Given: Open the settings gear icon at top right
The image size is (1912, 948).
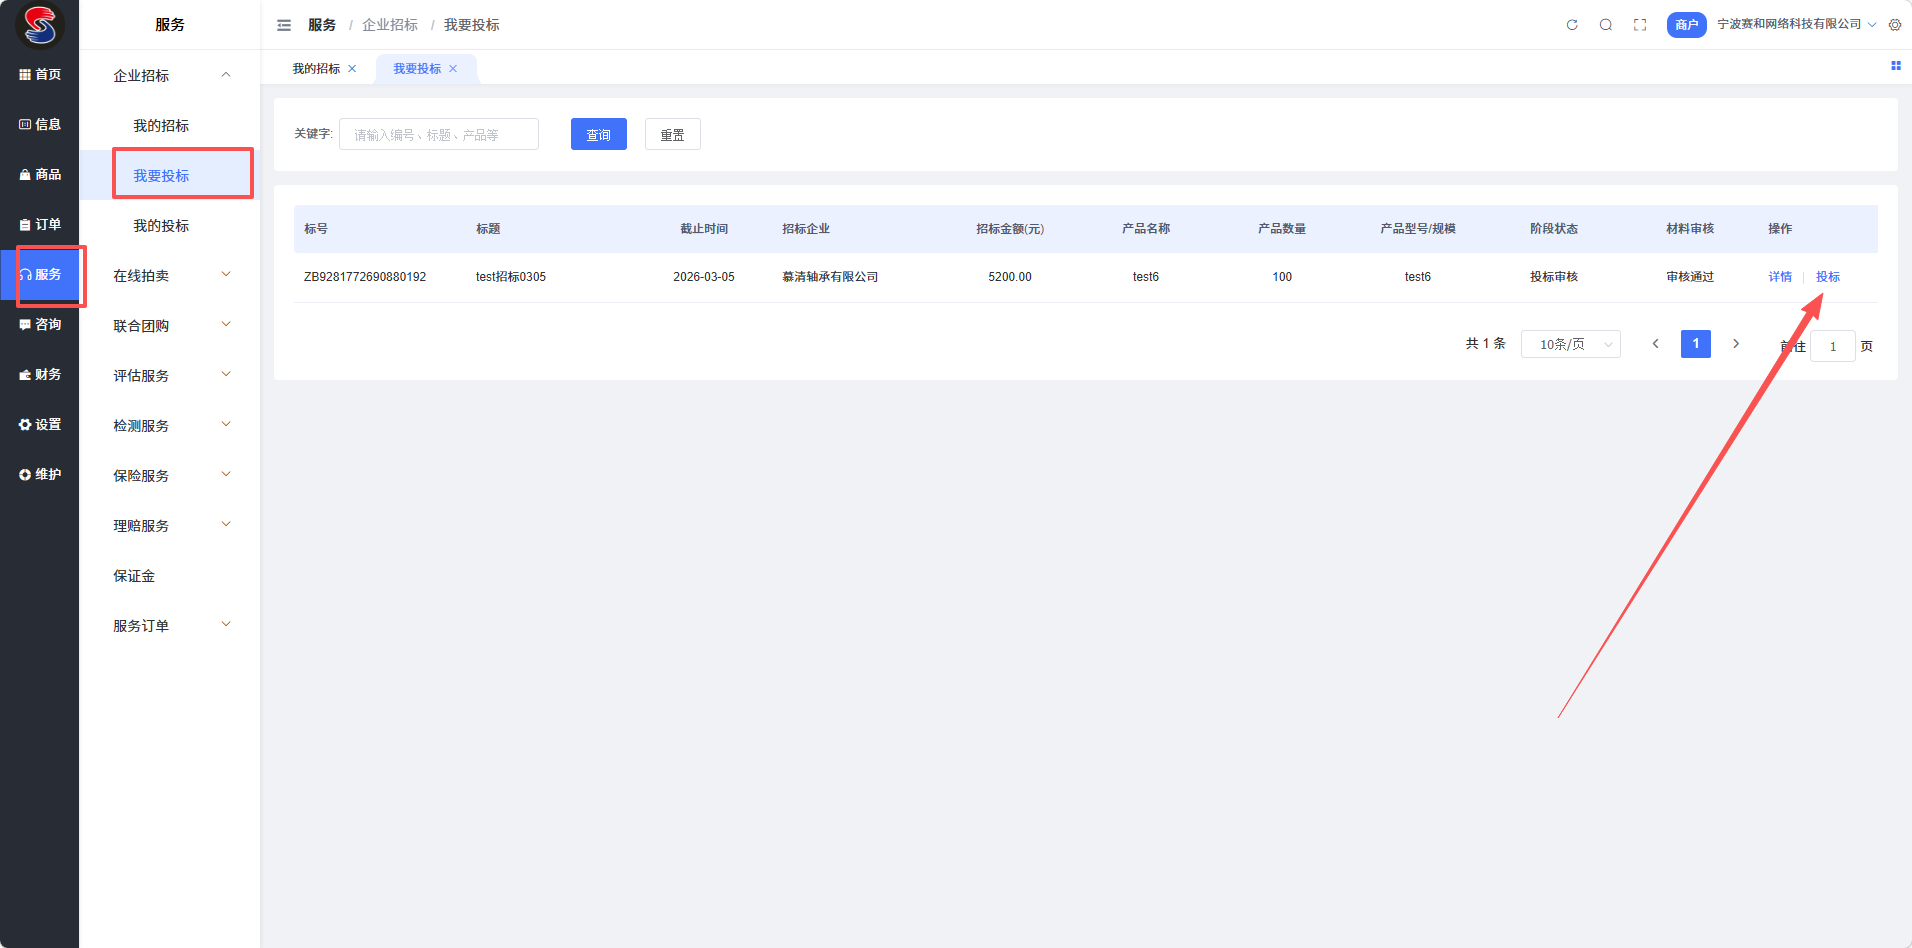Looking at the screenshot, I should tap(1895, 25).
